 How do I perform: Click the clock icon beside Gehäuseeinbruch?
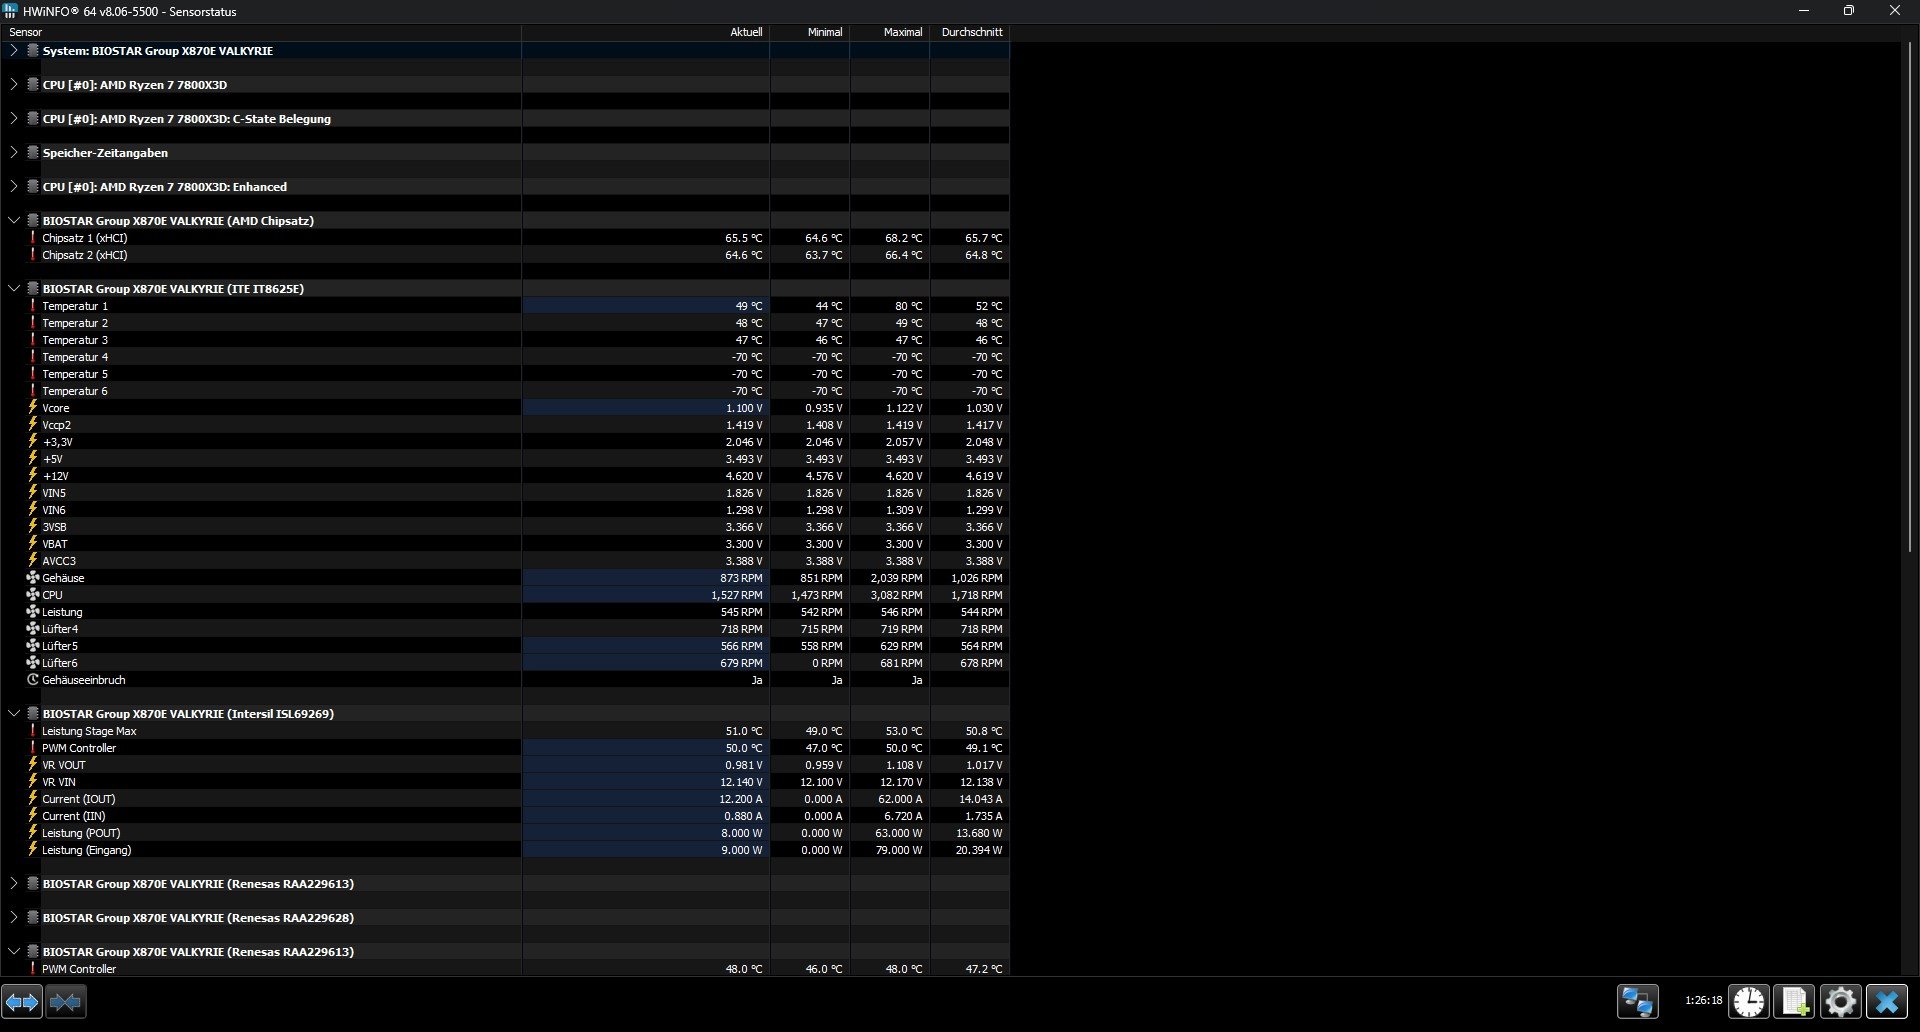33,680
